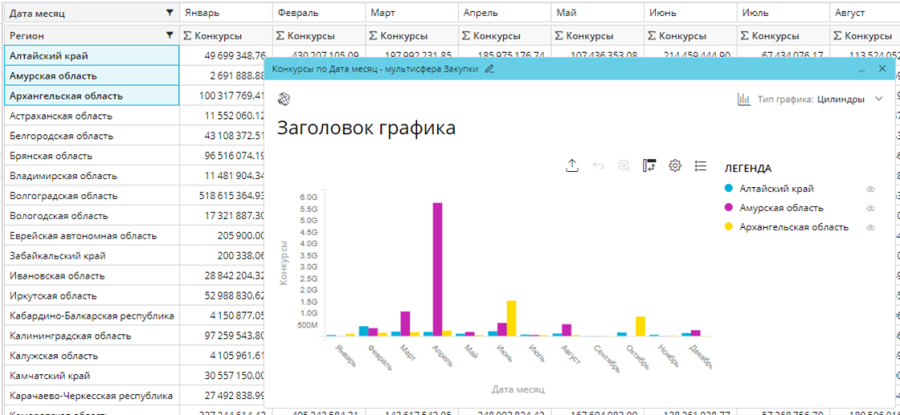The image size is (900, 415).
Task: Click the Заголовок графика chart title
Action: [x=366, y=128]
